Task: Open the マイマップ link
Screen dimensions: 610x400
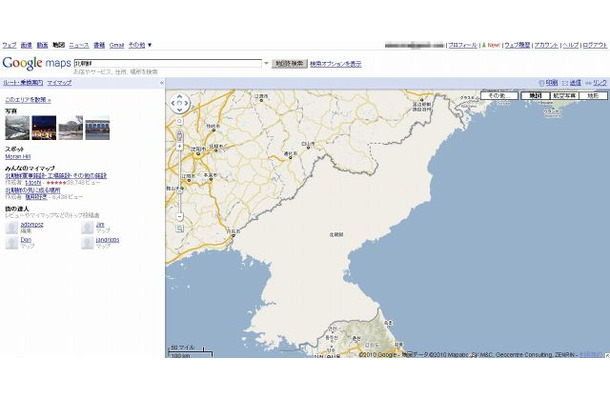Action: point(59,83)
